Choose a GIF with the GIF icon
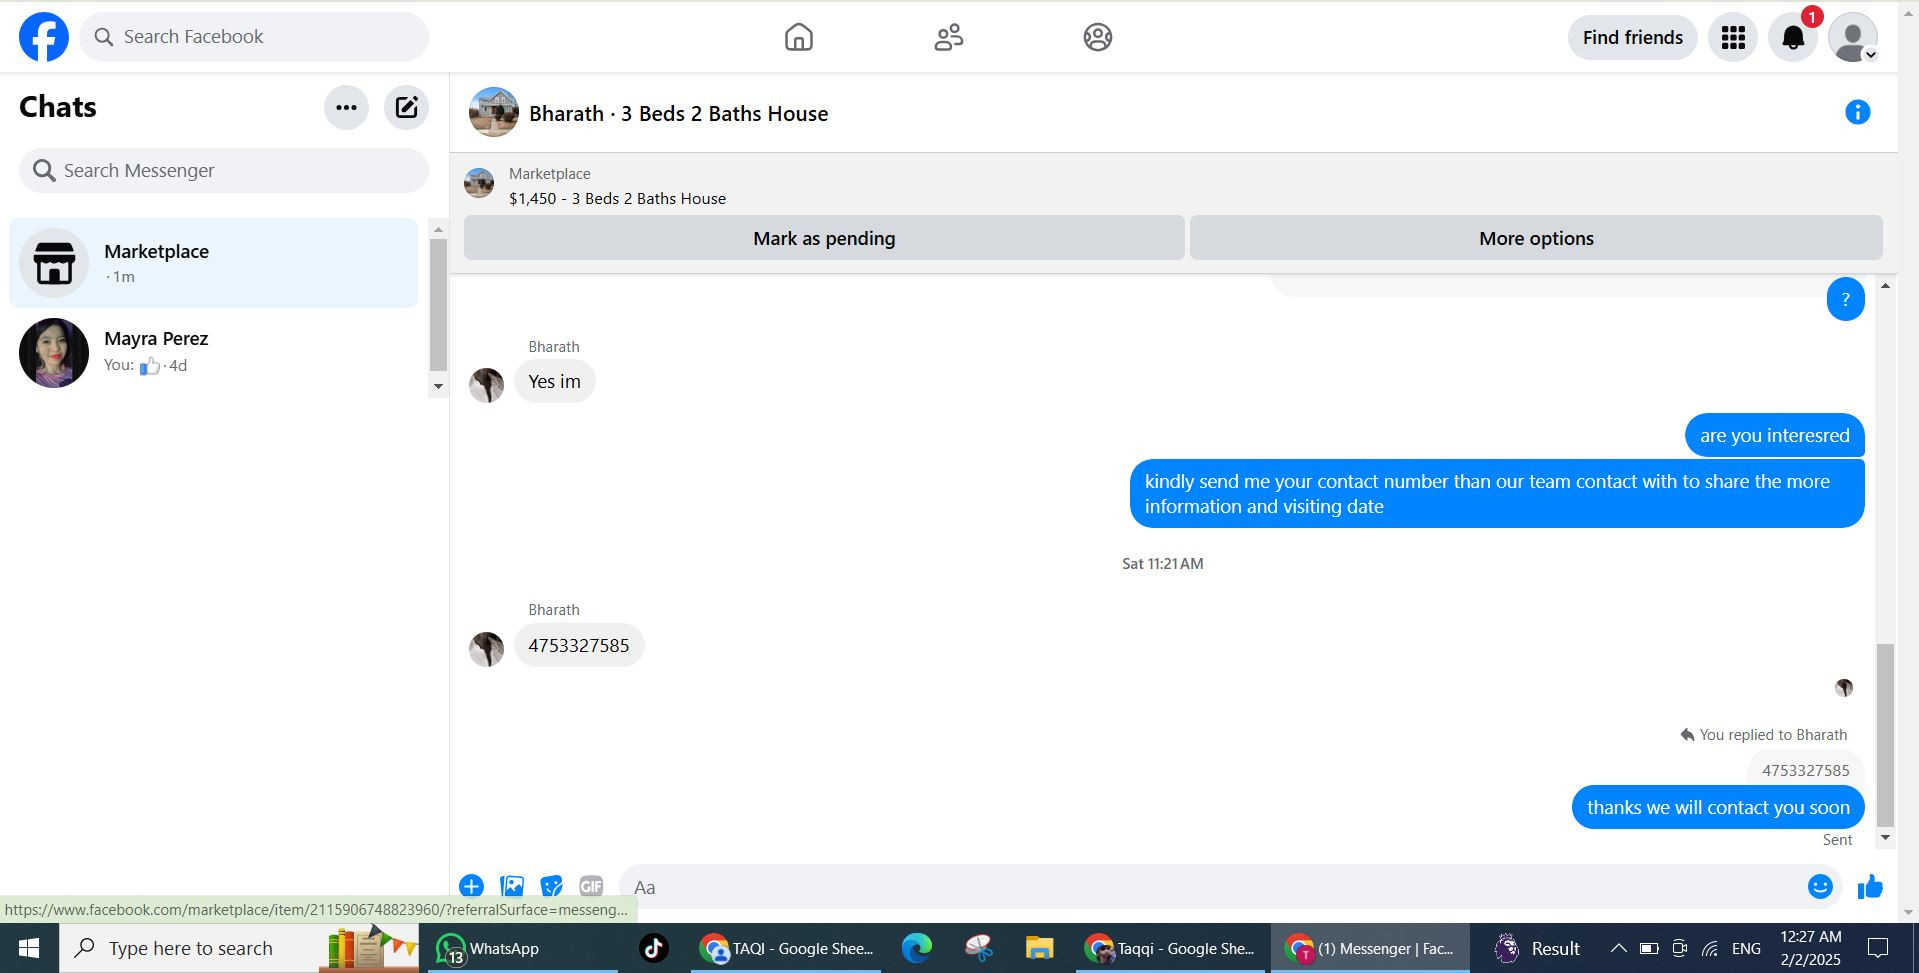This screenshot has height=973, width=1919. [x=591, y=886]
